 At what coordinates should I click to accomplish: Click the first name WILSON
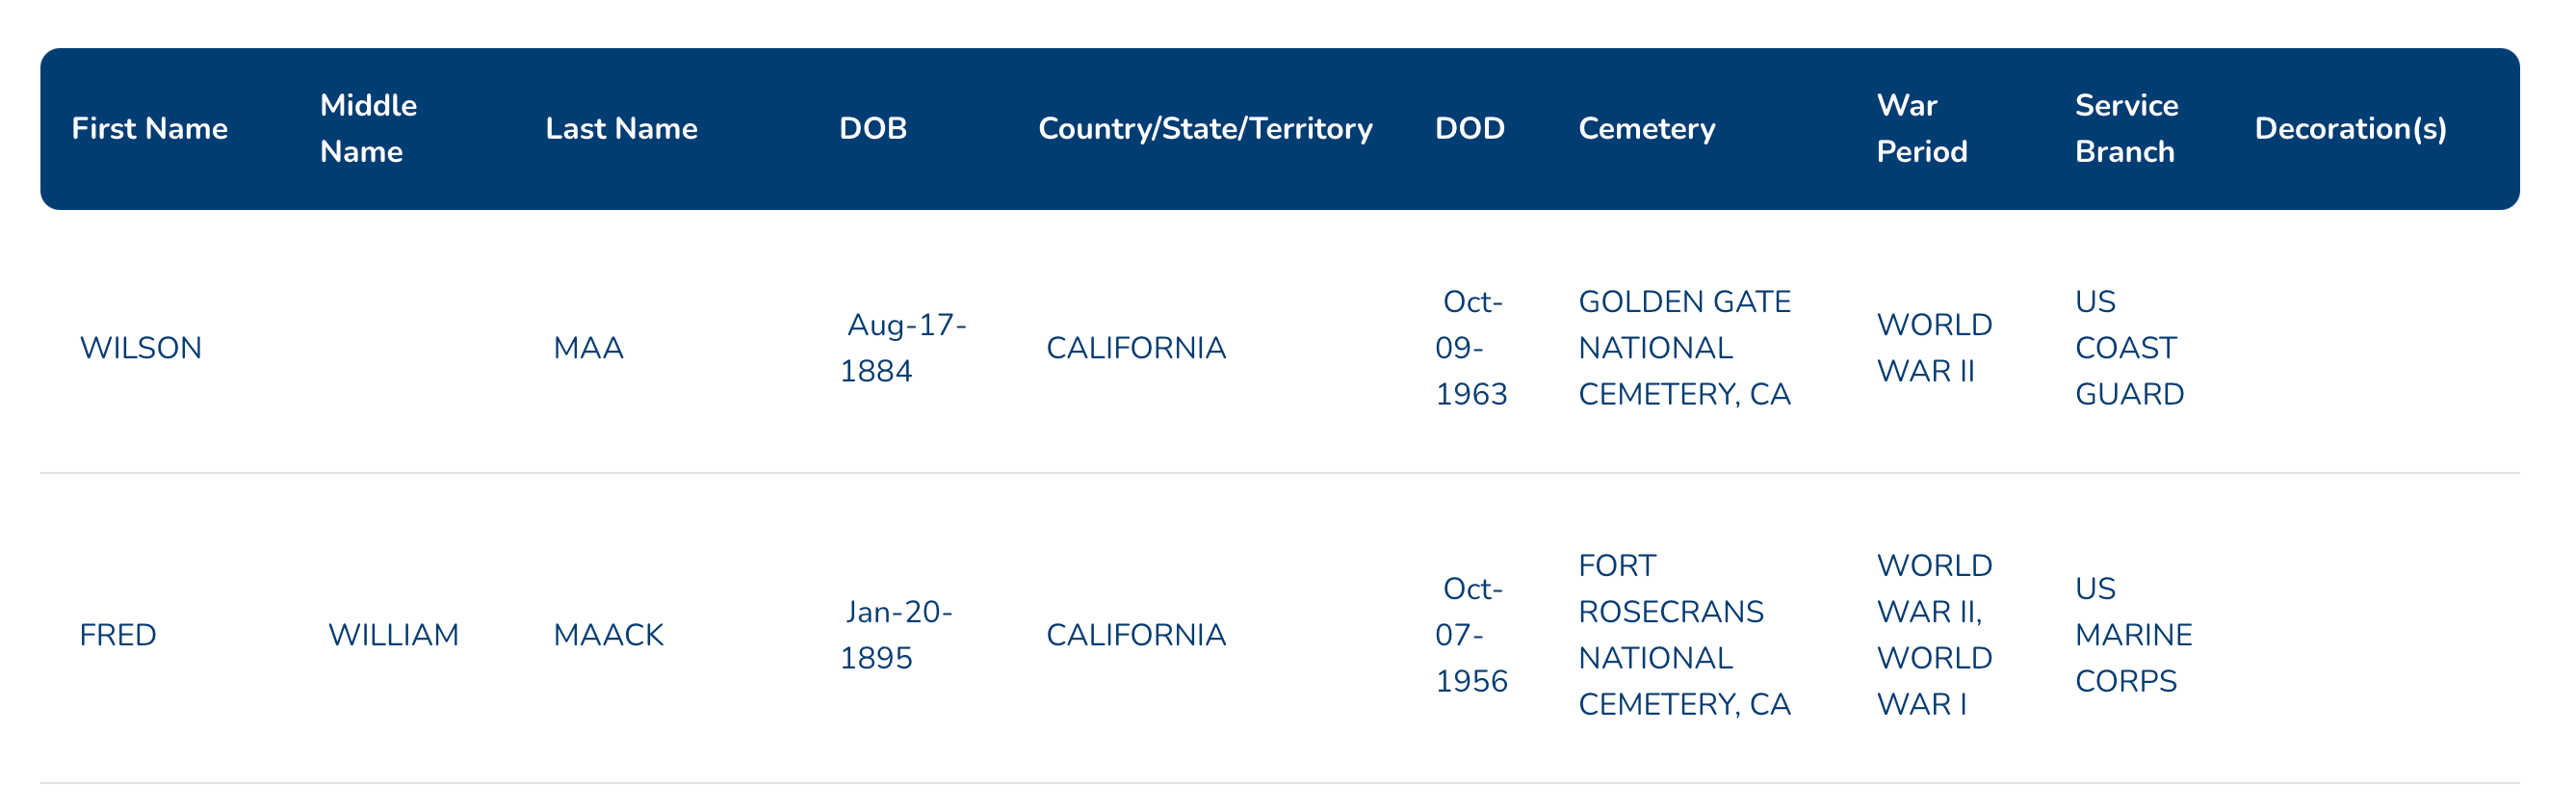tap(141, 348)
